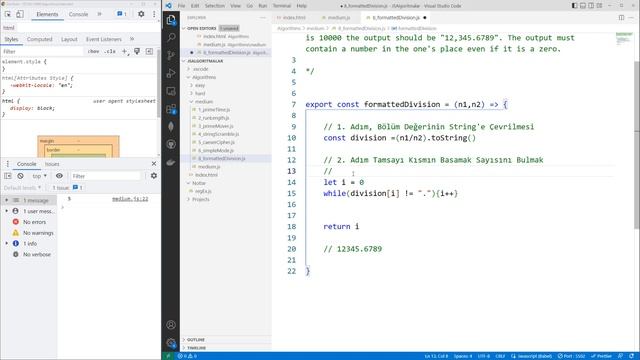
Task: Open the Selection menu in VS Code
Action: 215,6
